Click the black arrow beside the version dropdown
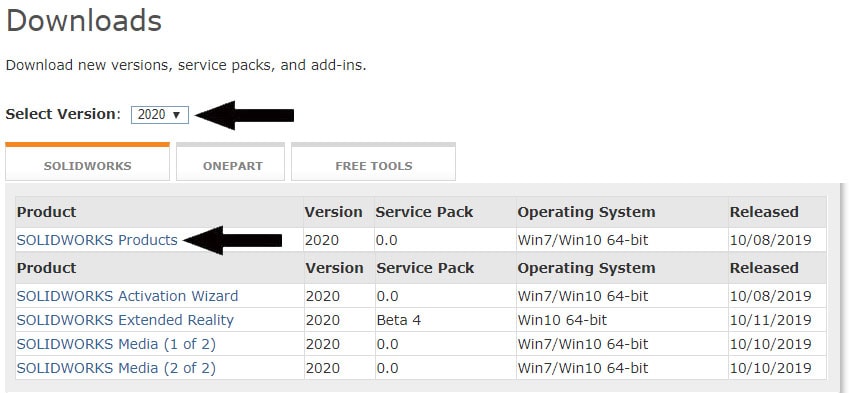The image size is (849, 393). (x=244, y=115)
